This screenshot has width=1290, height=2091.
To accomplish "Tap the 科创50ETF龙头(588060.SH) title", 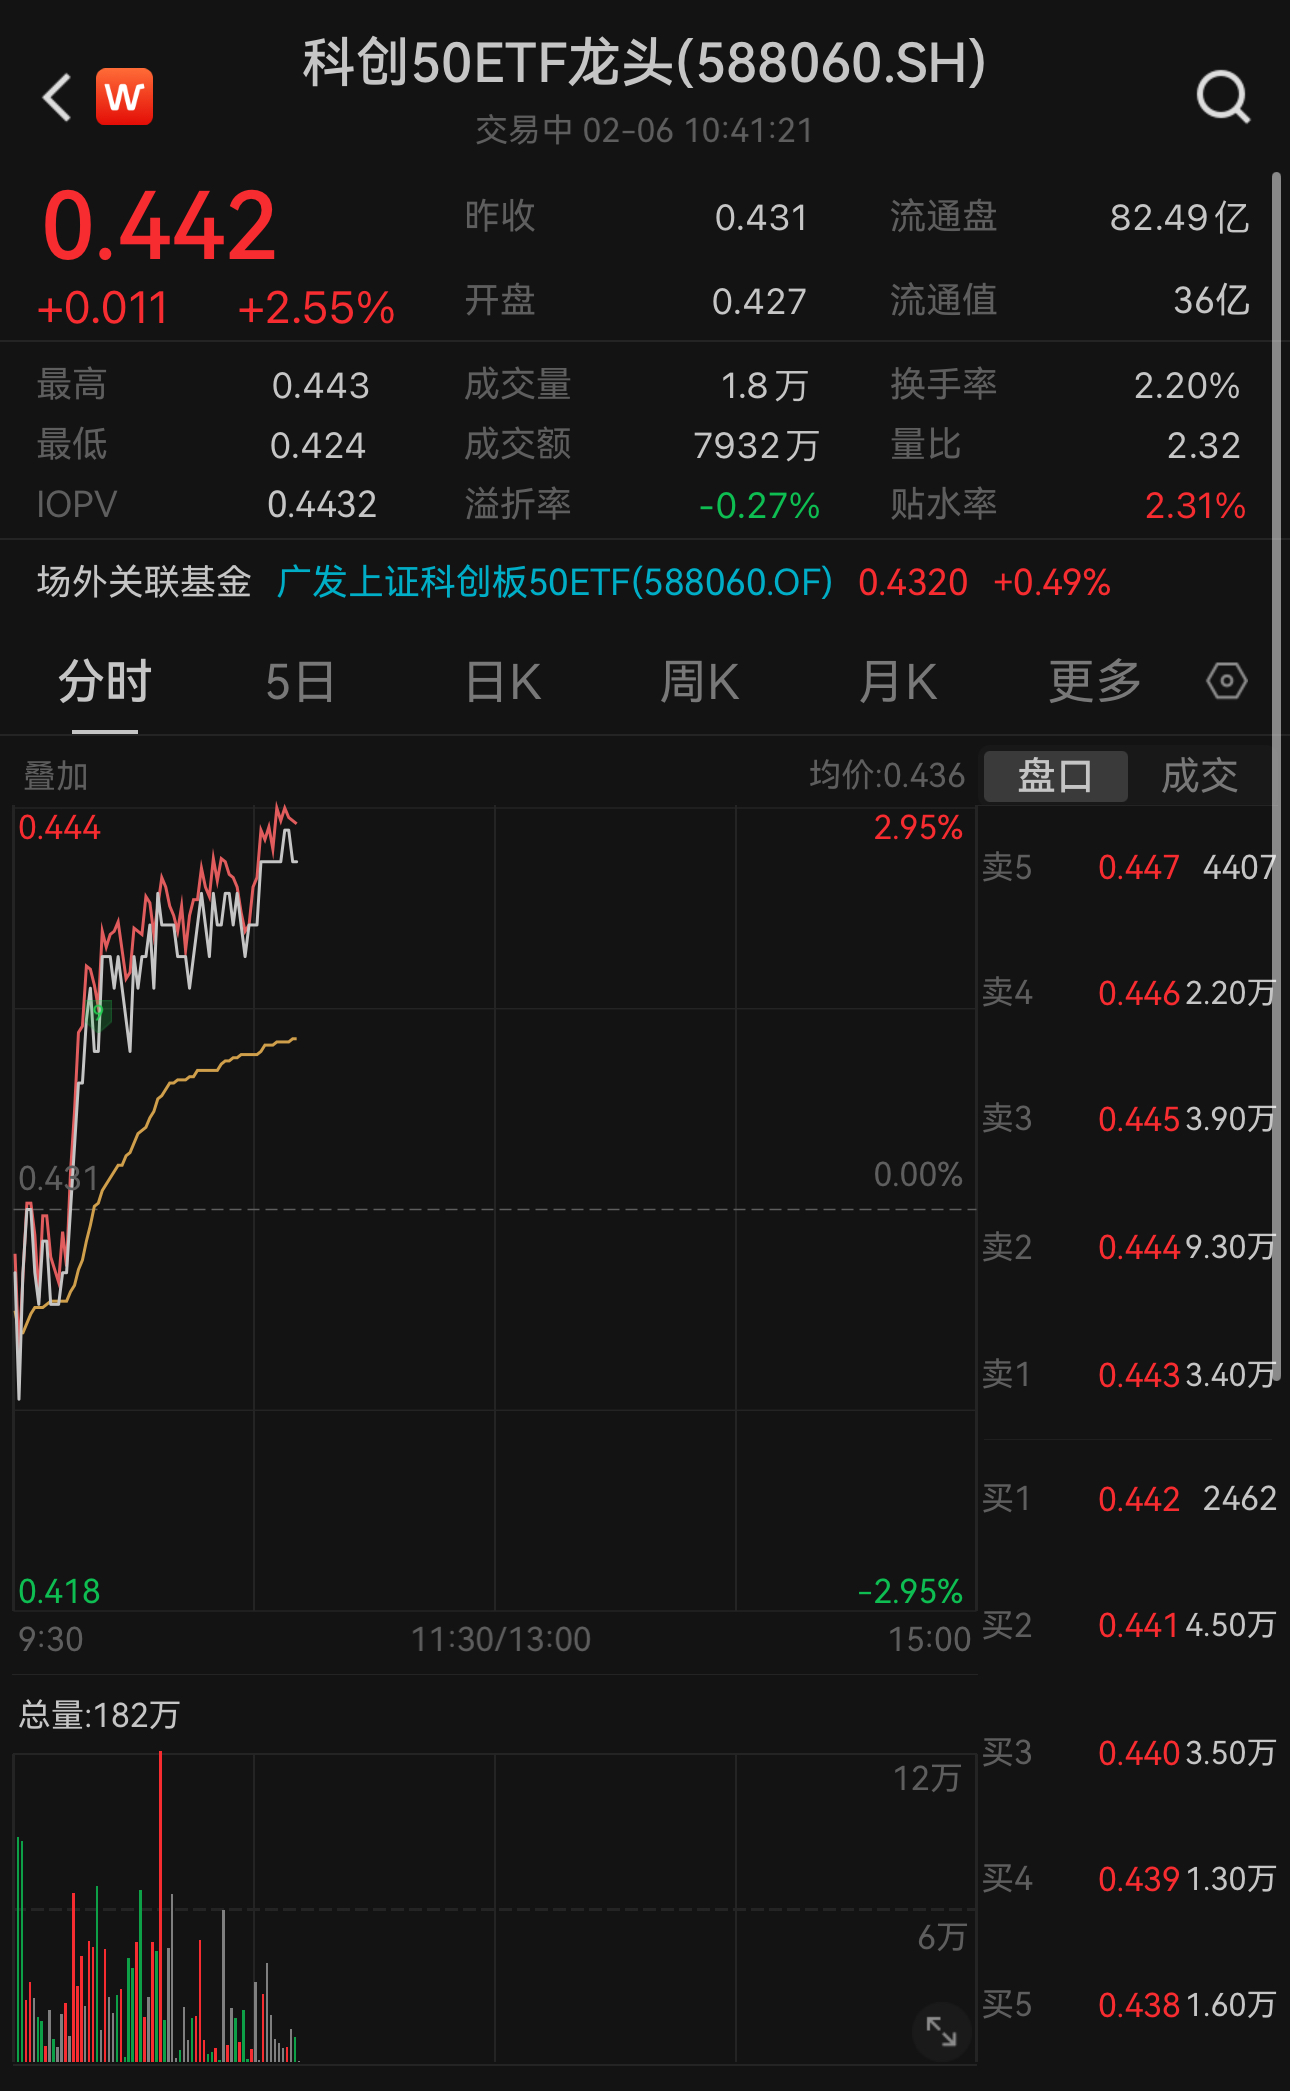I will 645,63.
